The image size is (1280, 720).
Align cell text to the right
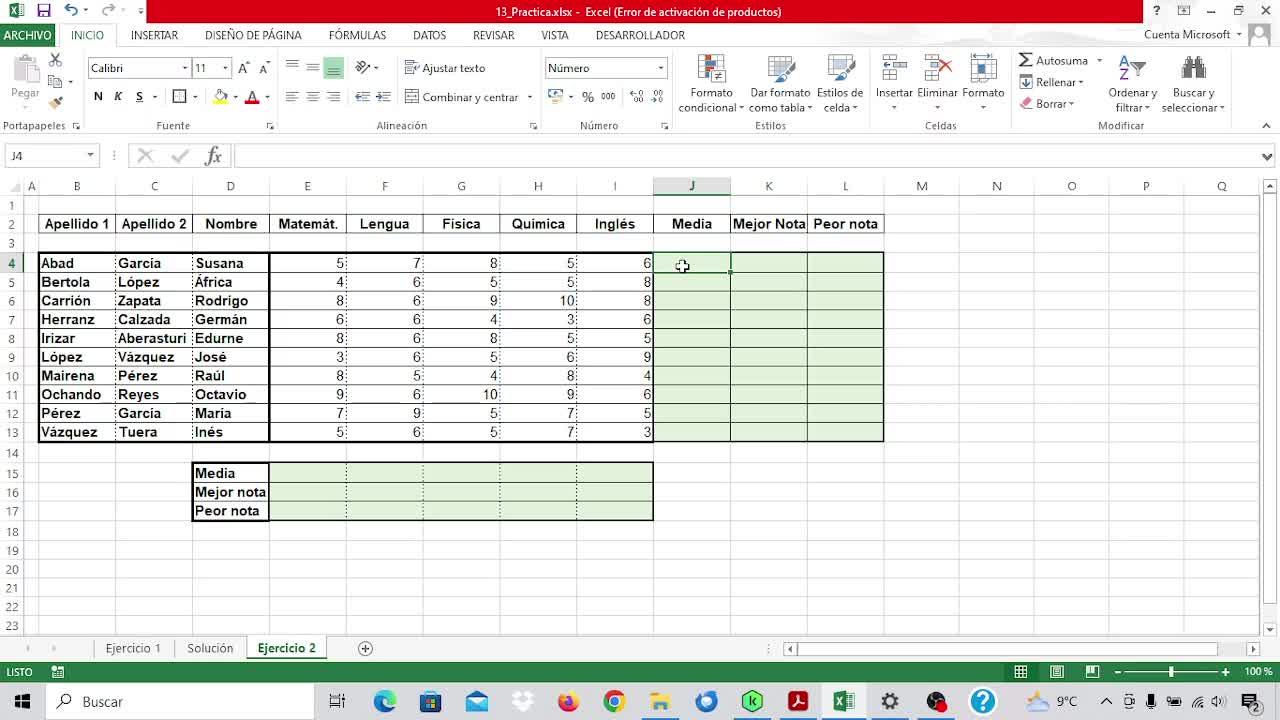334,97
